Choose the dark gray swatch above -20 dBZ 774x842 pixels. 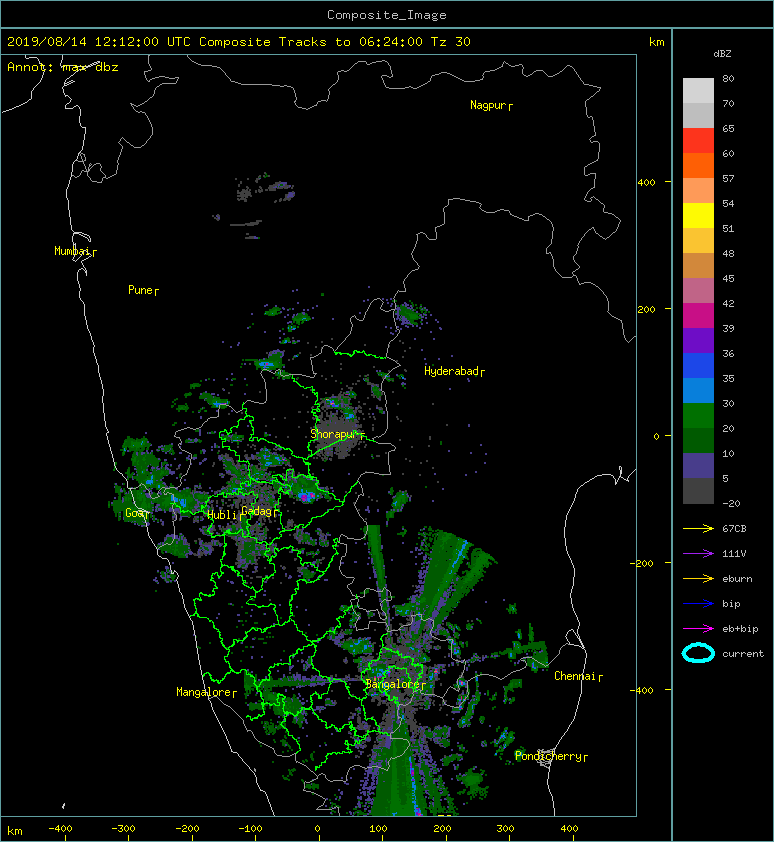698,491
